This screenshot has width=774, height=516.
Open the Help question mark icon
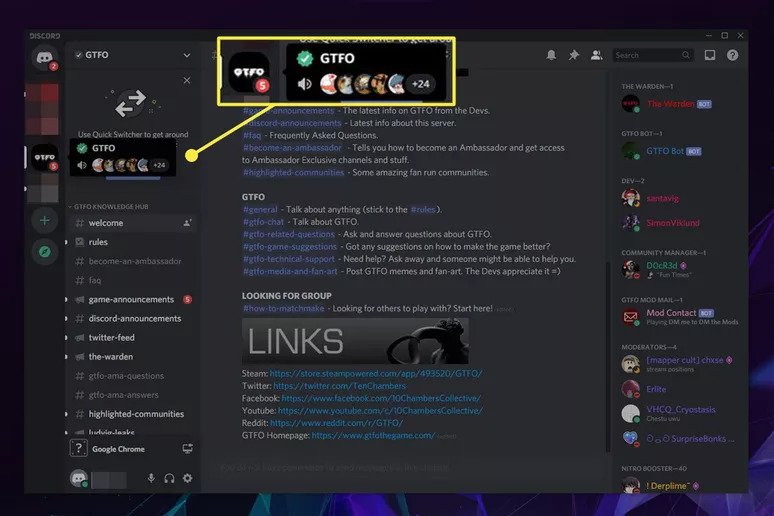point(733,55)
